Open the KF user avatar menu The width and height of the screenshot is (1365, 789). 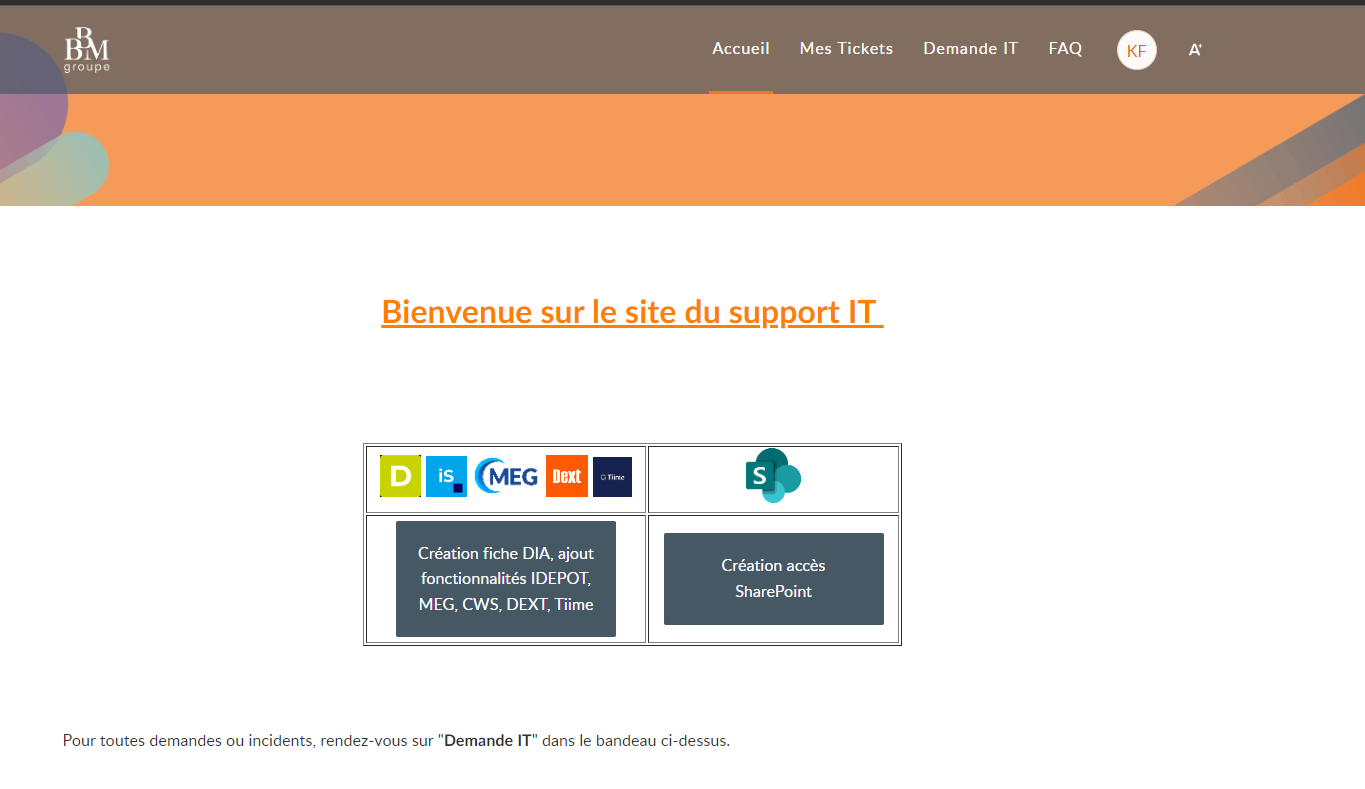click(1136, 50)
